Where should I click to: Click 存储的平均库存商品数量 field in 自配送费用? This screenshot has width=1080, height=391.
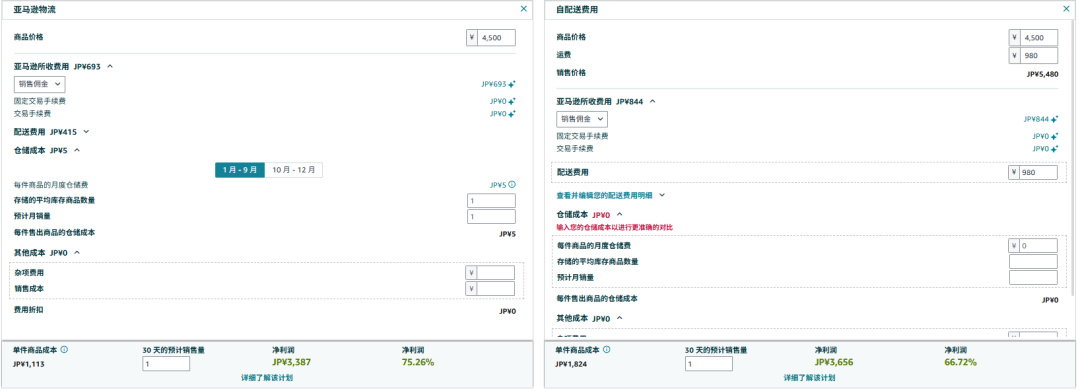[x=1033, y=262]
